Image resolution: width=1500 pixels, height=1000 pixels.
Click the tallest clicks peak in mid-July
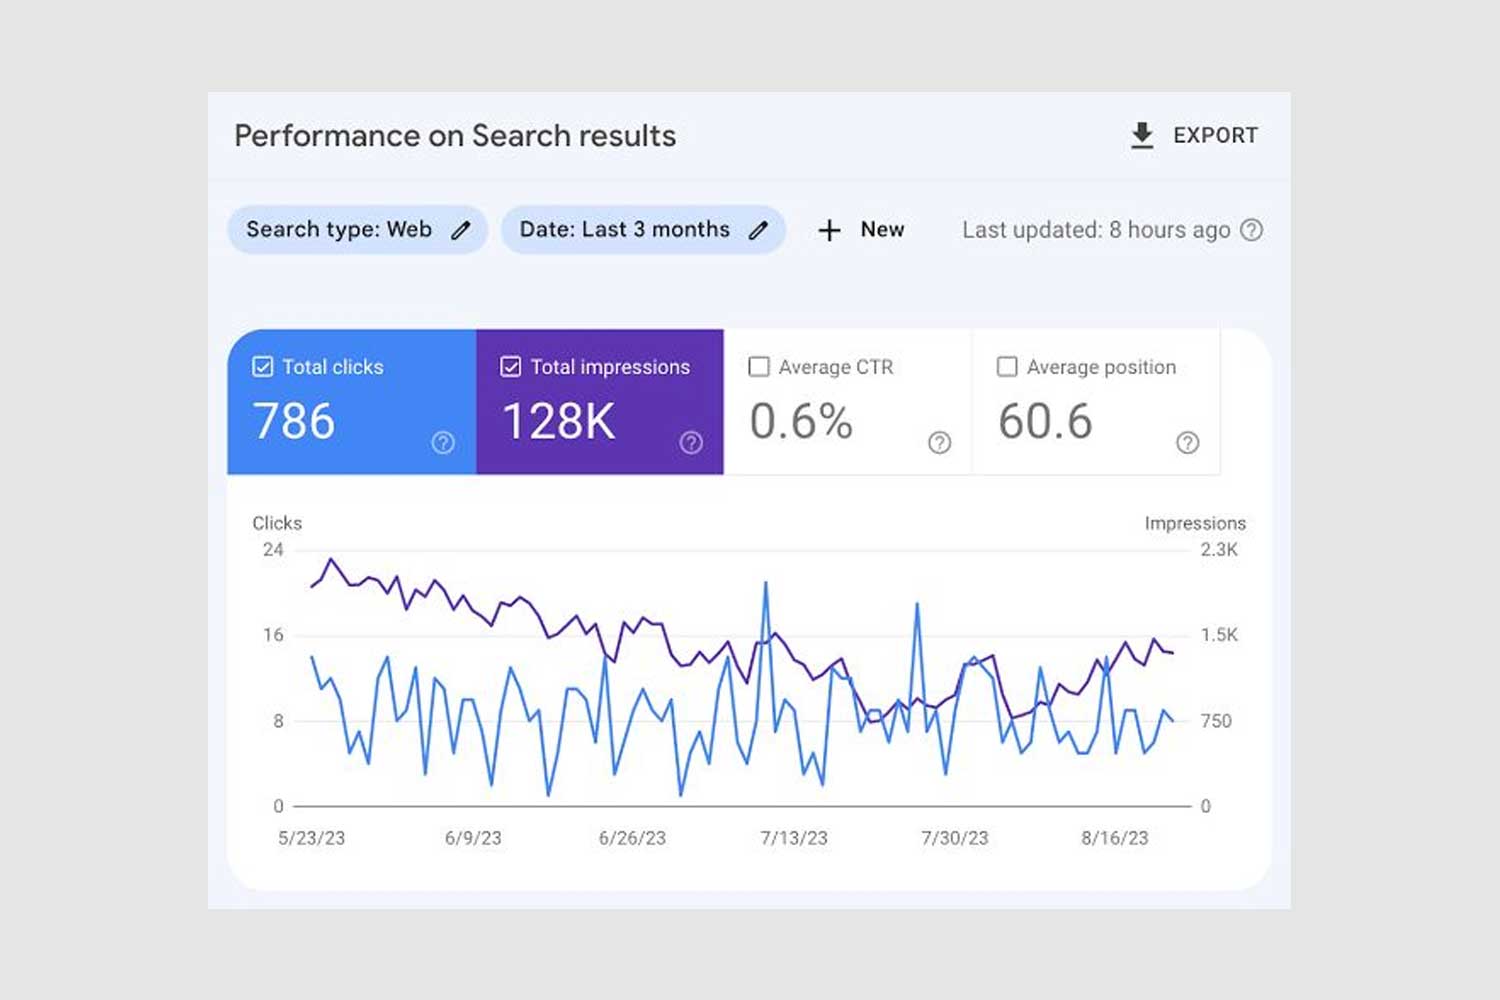click(x=766, y=583)
